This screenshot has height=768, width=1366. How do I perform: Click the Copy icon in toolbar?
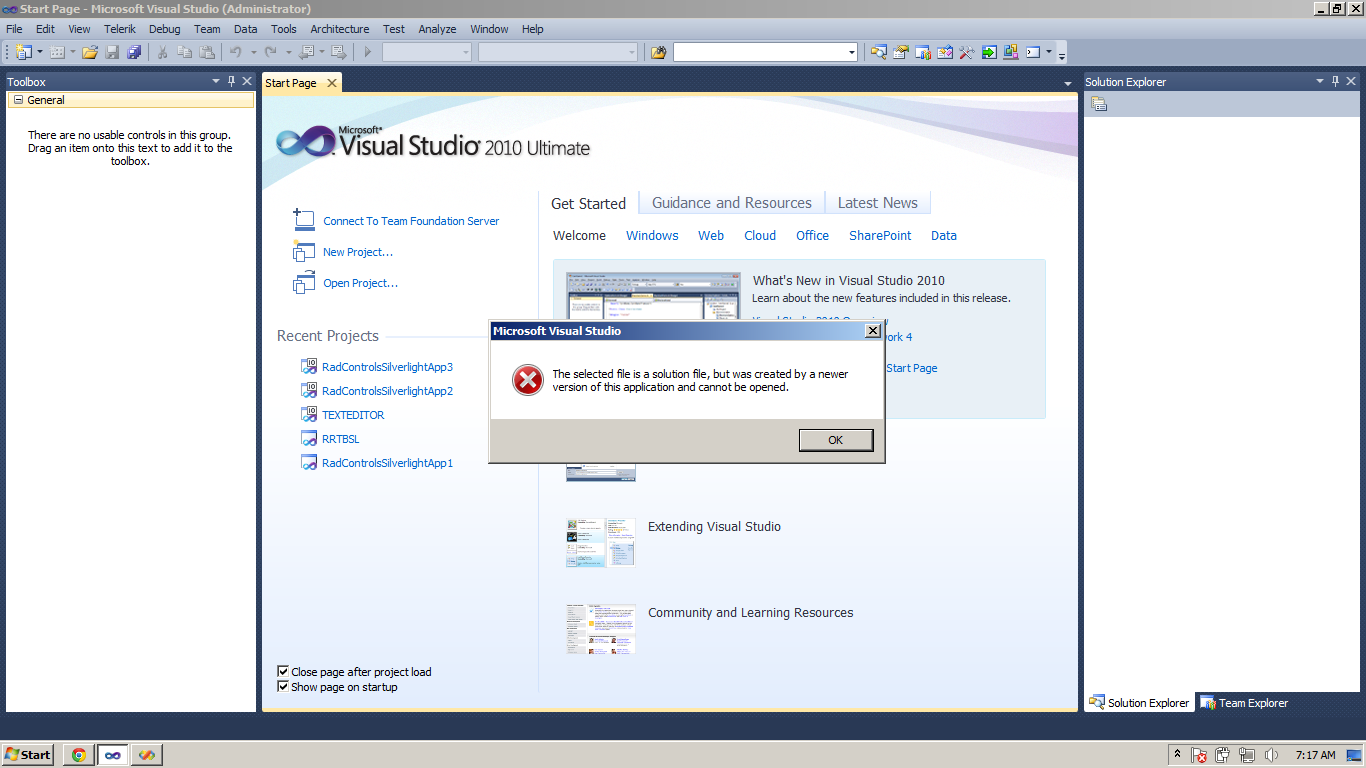[x=185, y=52]
